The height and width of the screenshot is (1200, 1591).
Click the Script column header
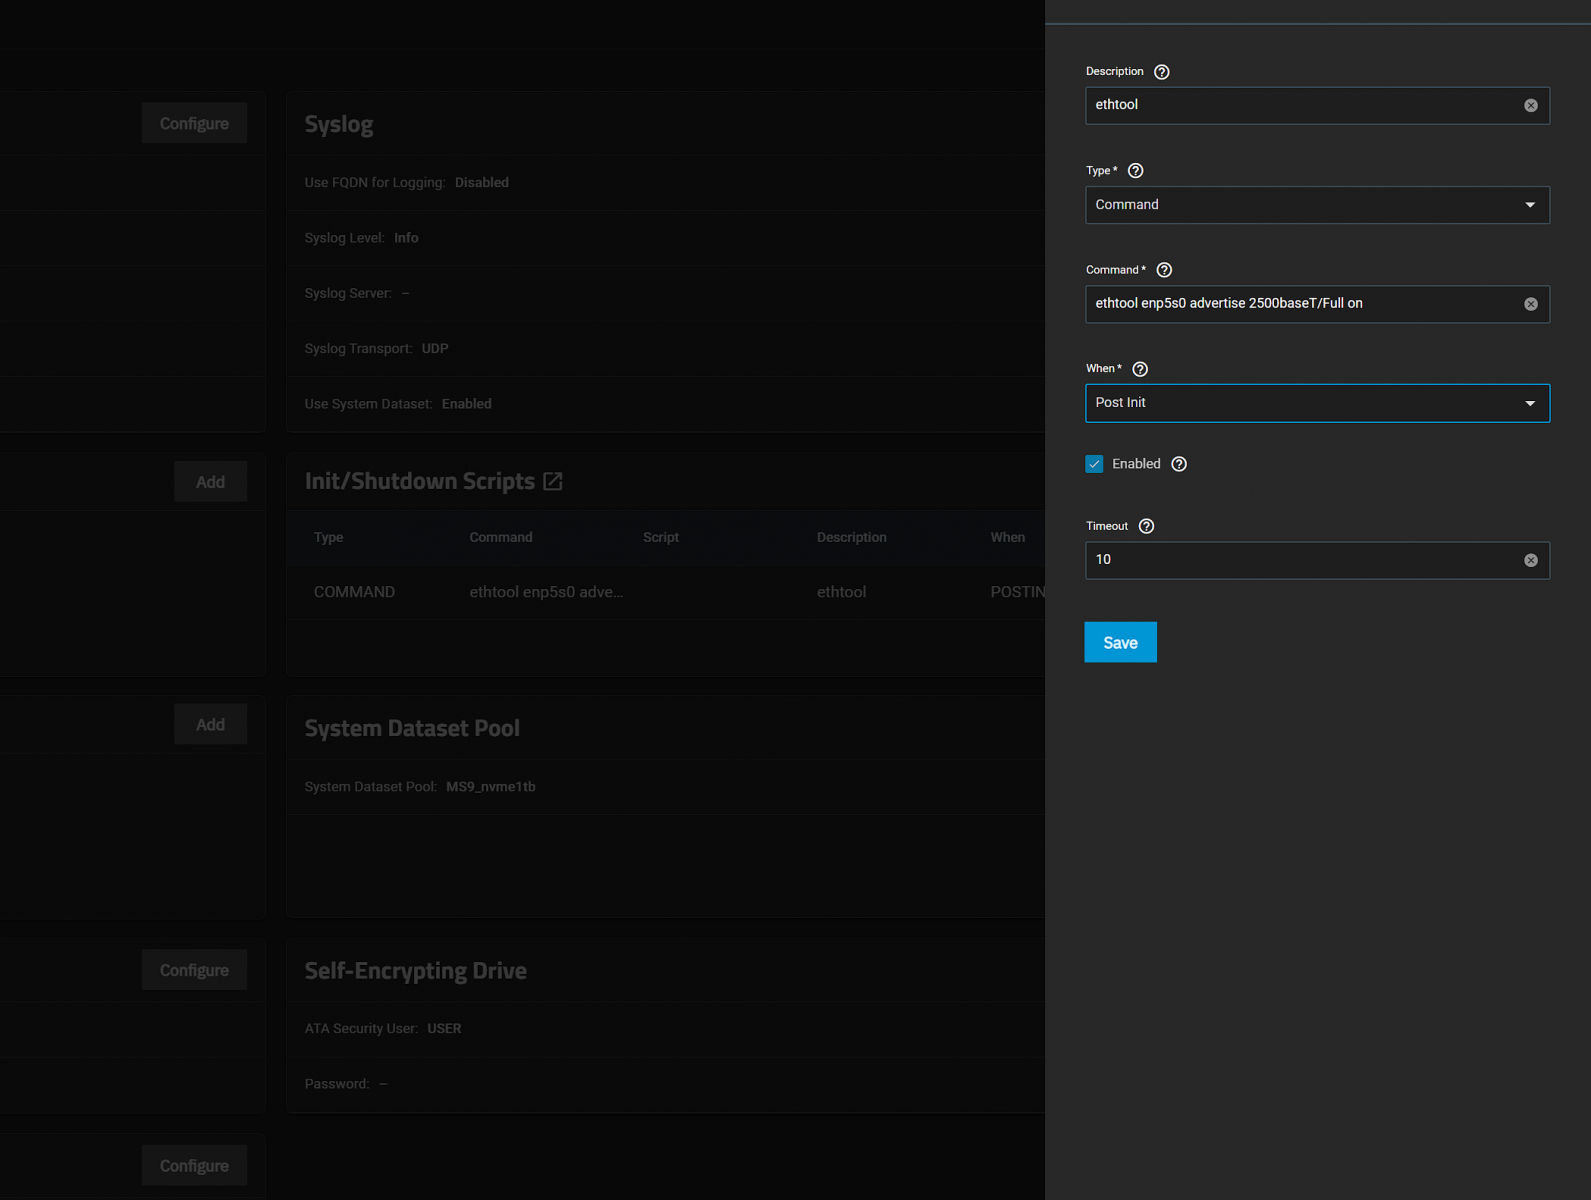[x=661, y=538]
